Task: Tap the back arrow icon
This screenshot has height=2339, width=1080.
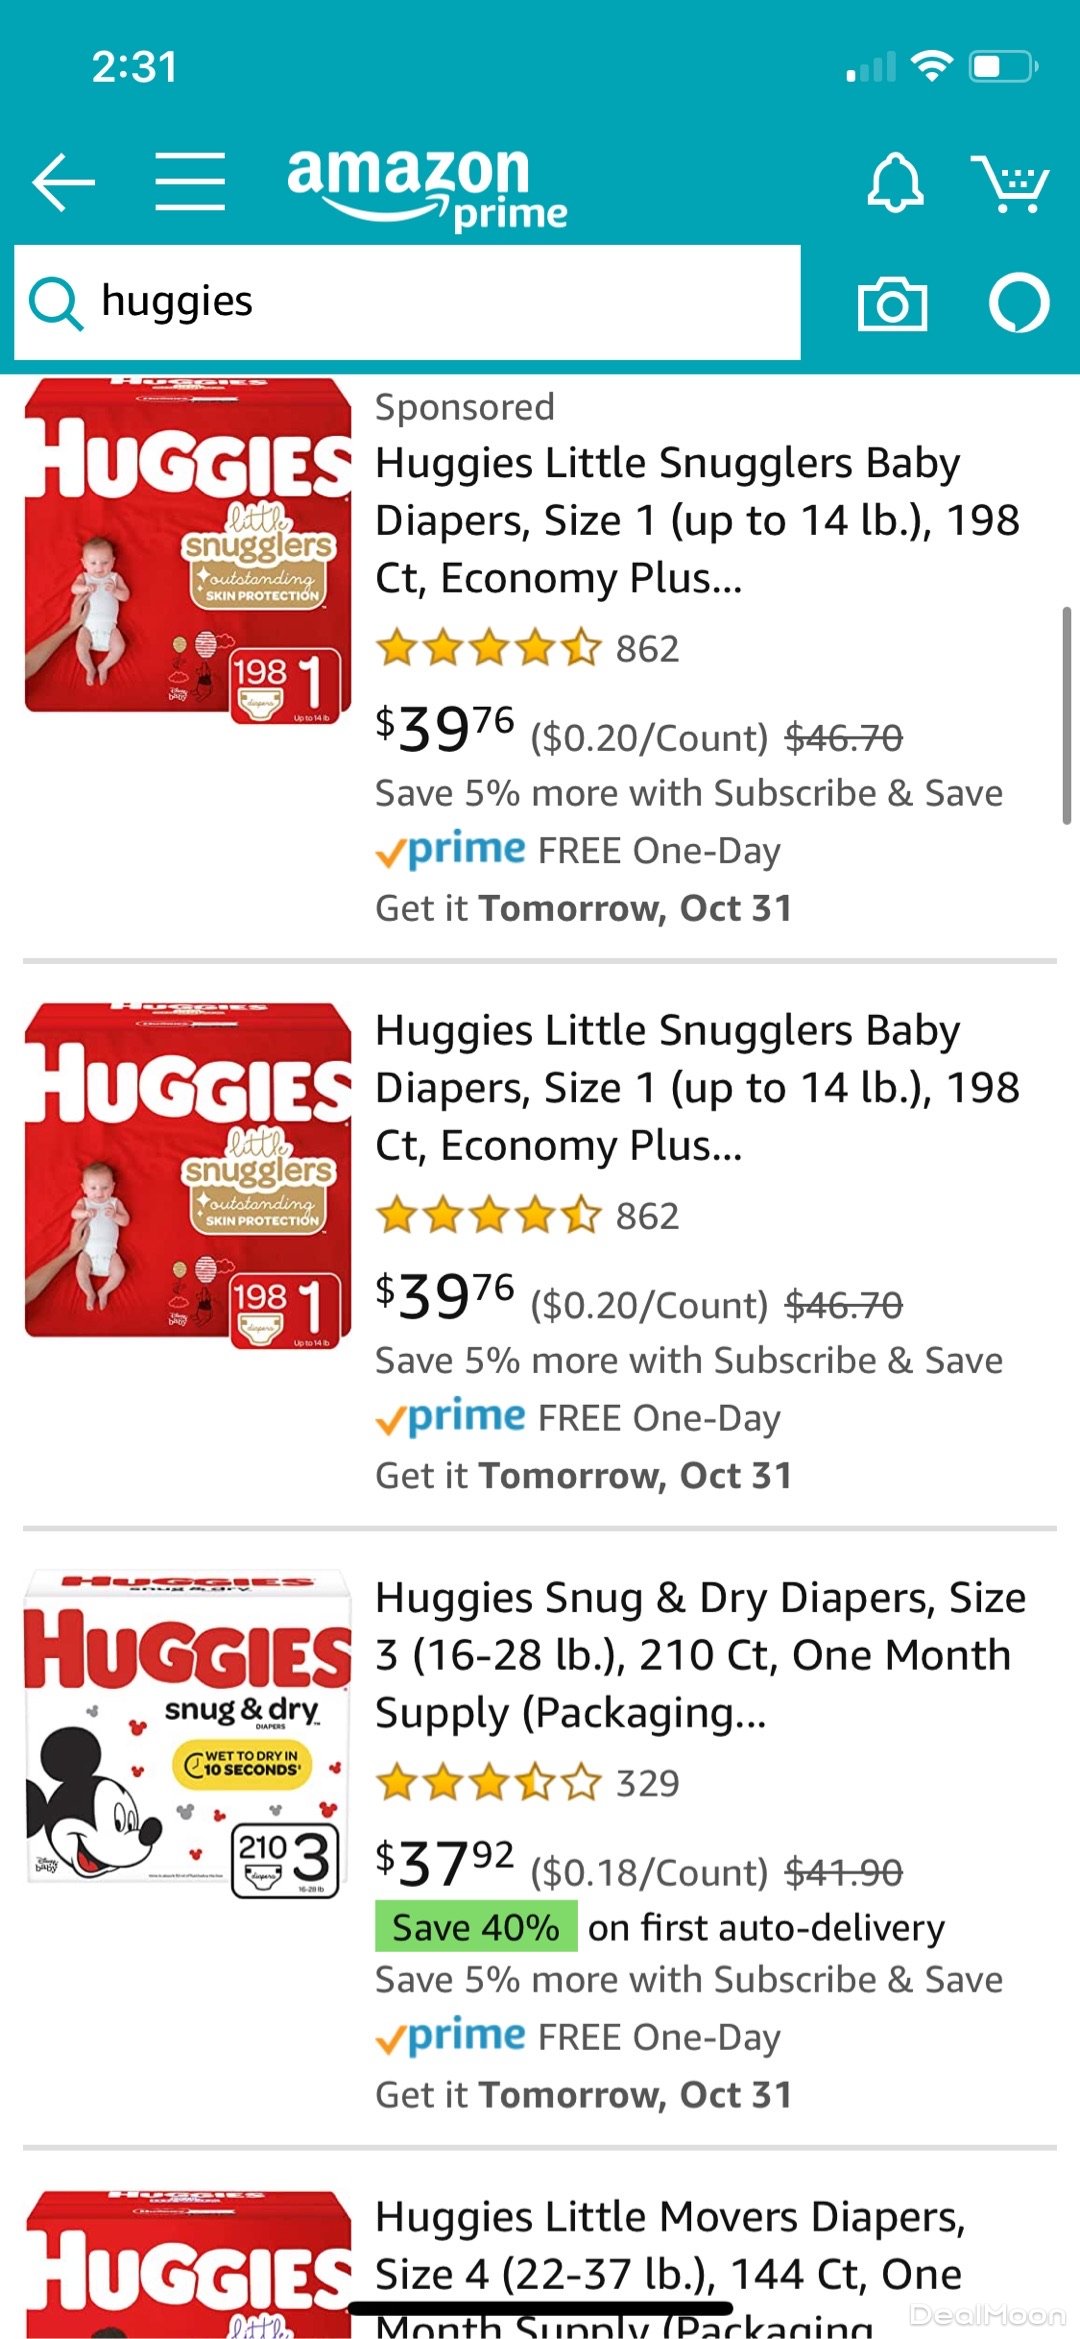Action: pos(63,182)
